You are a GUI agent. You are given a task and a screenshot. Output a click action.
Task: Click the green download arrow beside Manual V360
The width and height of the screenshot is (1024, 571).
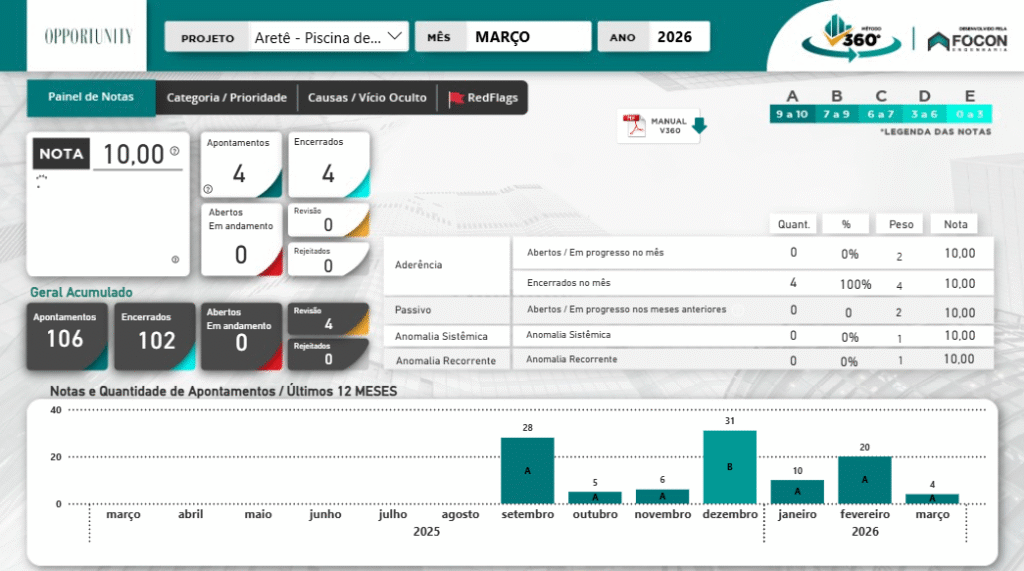click(x=699, y=126)
